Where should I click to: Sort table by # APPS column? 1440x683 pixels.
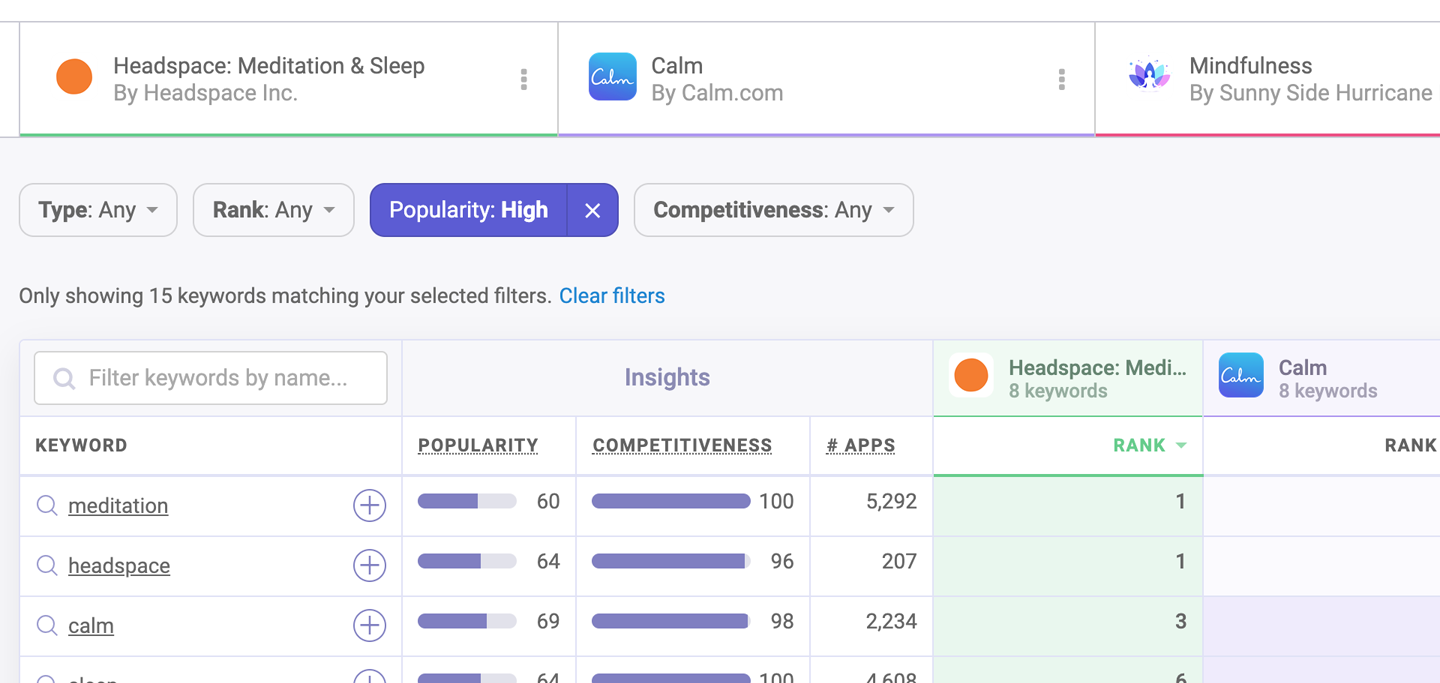[861, 446]
